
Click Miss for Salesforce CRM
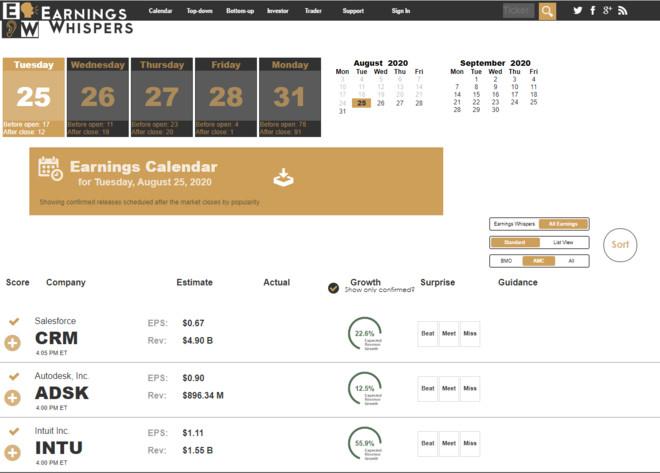[x=470, y=334]
